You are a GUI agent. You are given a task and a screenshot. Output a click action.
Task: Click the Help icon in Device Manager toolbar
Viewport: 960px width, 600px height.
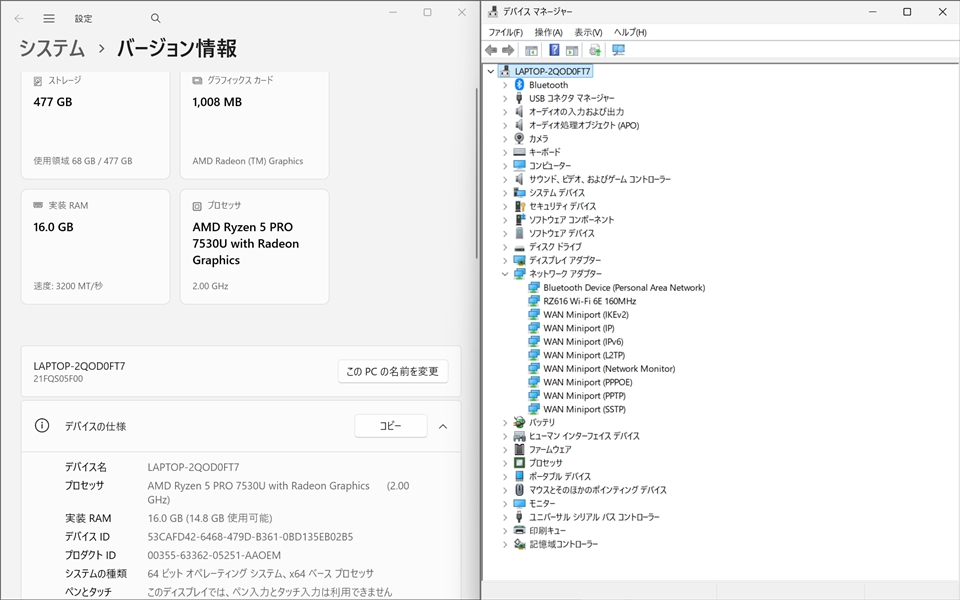pyautogui.click(x=553, y=50)
